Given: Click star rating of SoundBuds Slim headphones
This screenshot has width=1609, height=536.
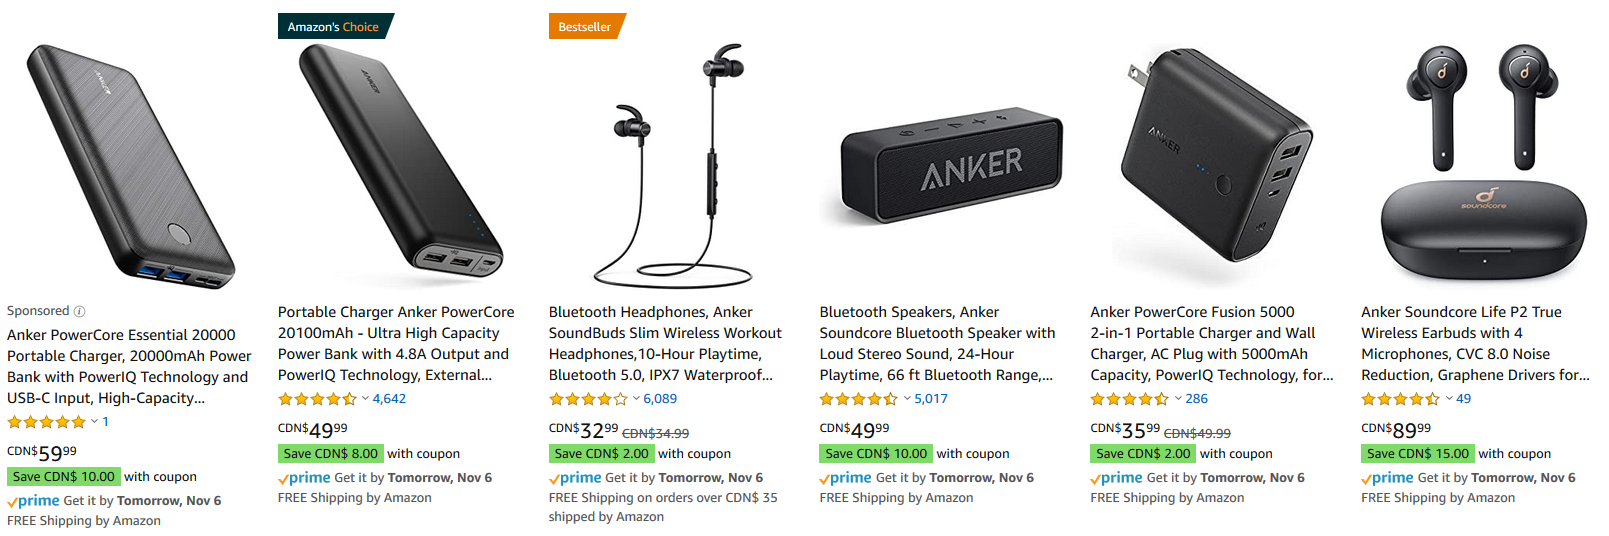Looking at the screenshot, I should pos(588,399).
